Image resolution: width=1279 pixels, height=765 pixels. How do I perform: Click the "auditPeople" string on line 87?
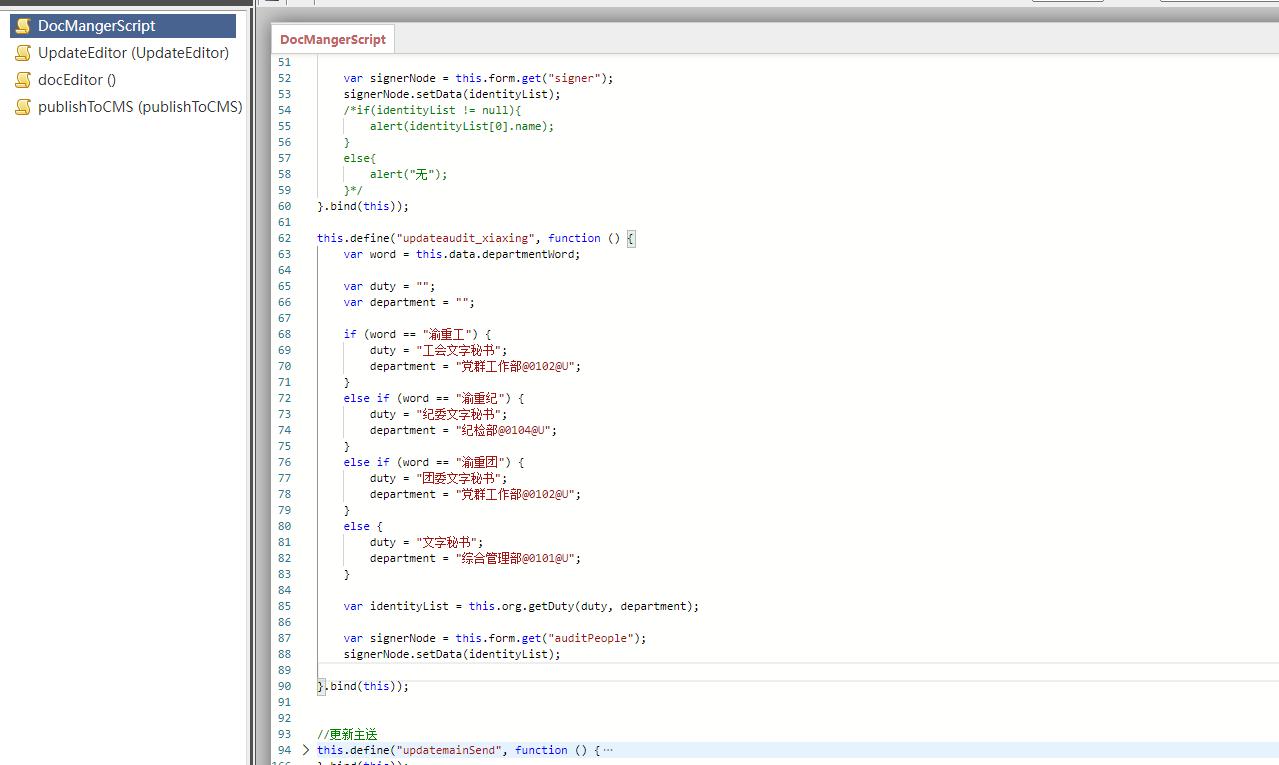point(602,638)
